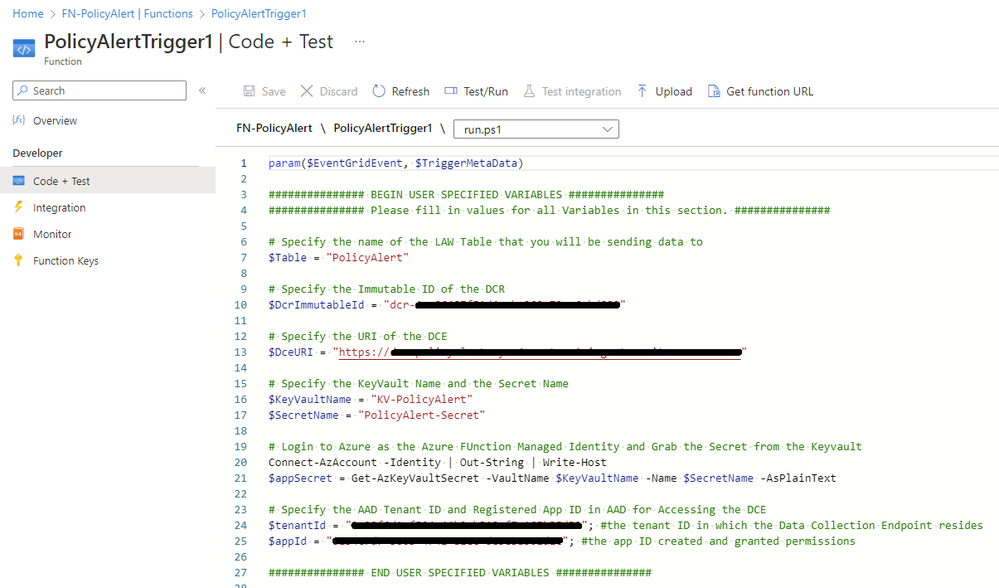Click the $SecretName code line
999x588 pixels.
pos(377,415)
